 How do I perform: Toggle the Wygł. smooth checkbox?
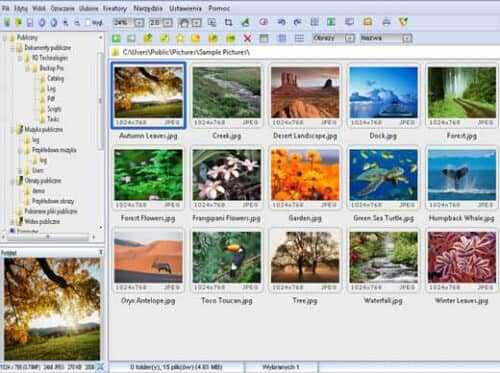point(88,23)
